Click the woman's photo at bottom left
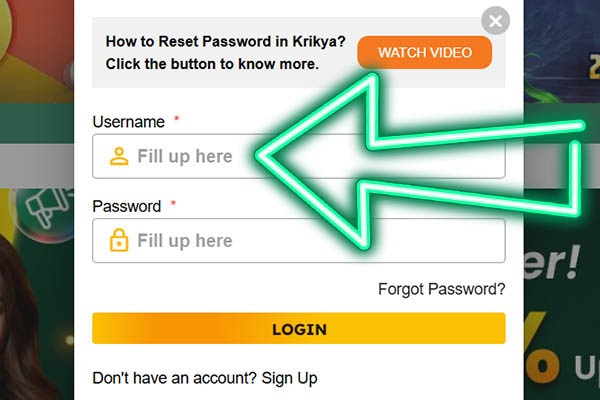600x400 pixels. click(x=35, y=320)
